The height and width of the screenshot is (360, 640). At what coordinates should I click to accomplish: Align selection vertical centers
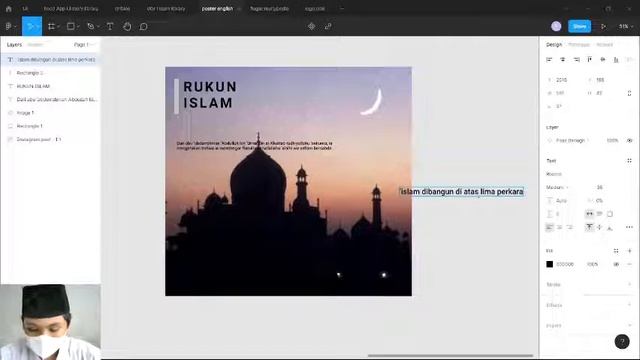(x=603, y=60)
